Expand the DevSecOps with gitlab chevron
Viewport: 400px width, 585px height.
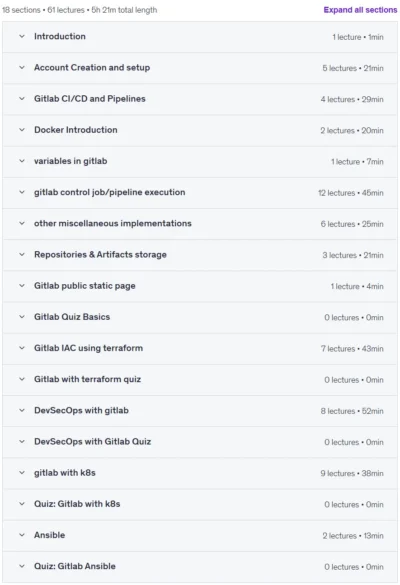pos(22,410)
